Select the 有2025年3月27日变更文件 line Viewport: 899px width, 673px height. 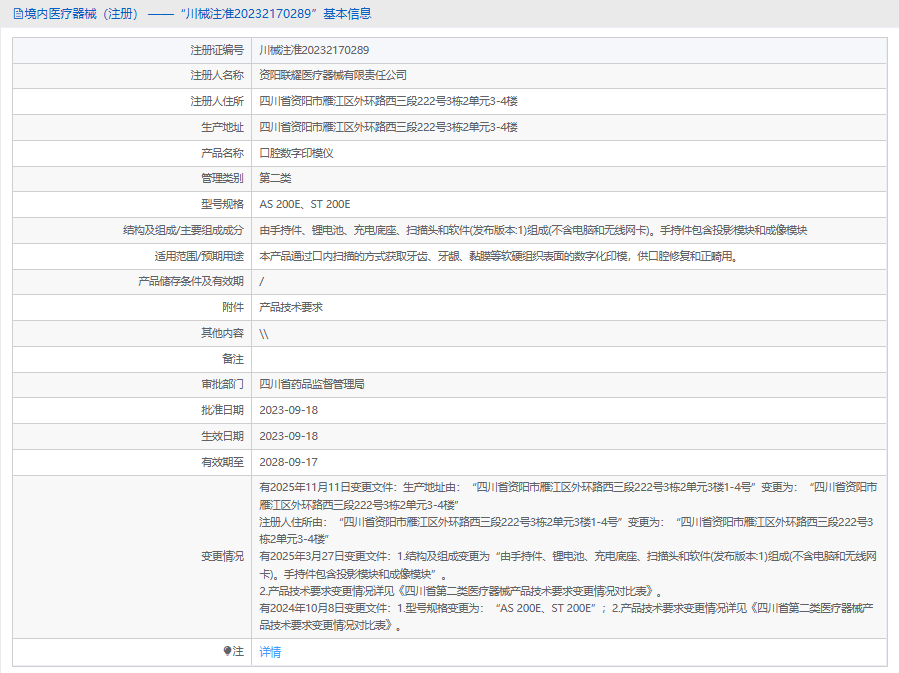pos(568,565)
